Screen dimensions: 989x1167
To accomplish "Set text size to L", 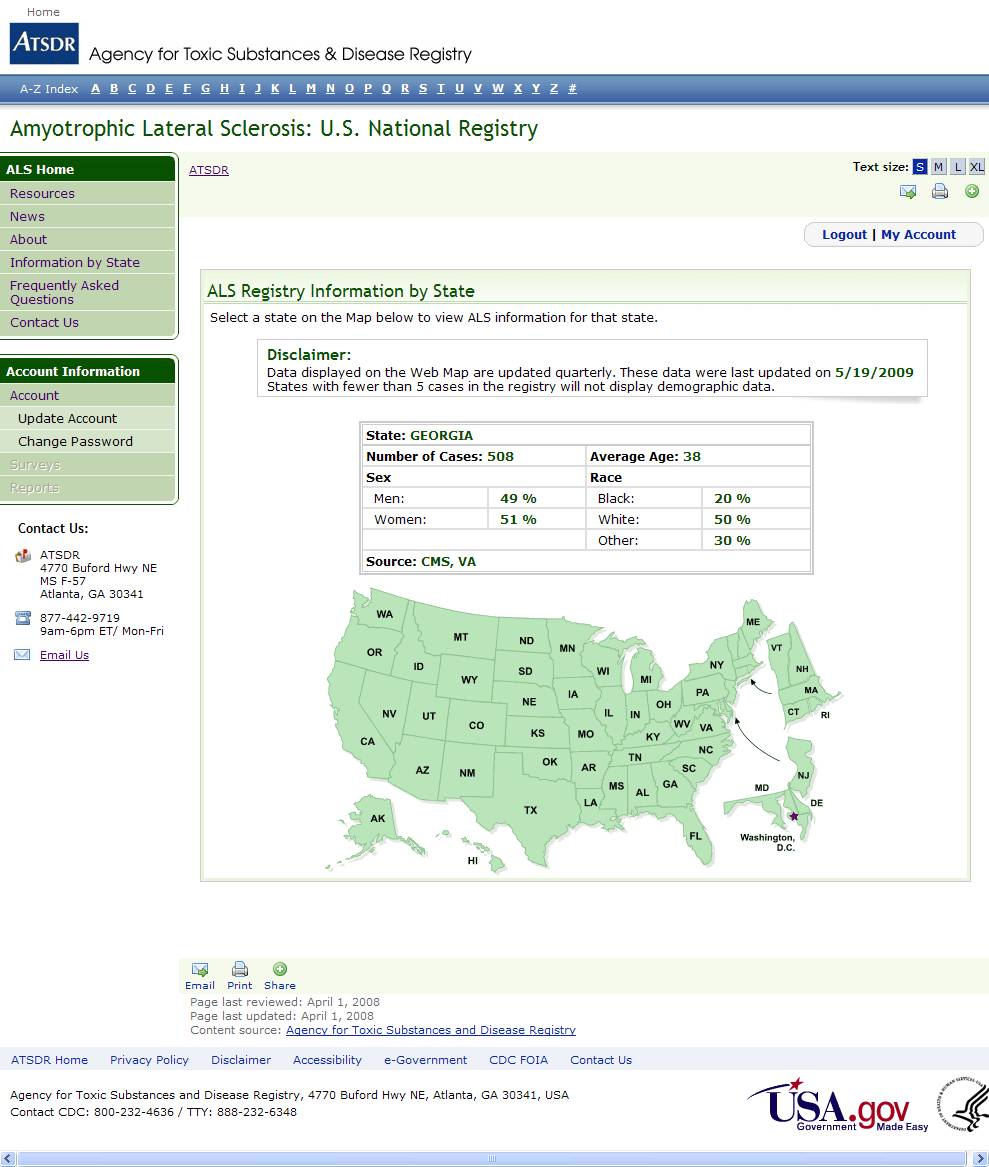I will coord(958,167).
